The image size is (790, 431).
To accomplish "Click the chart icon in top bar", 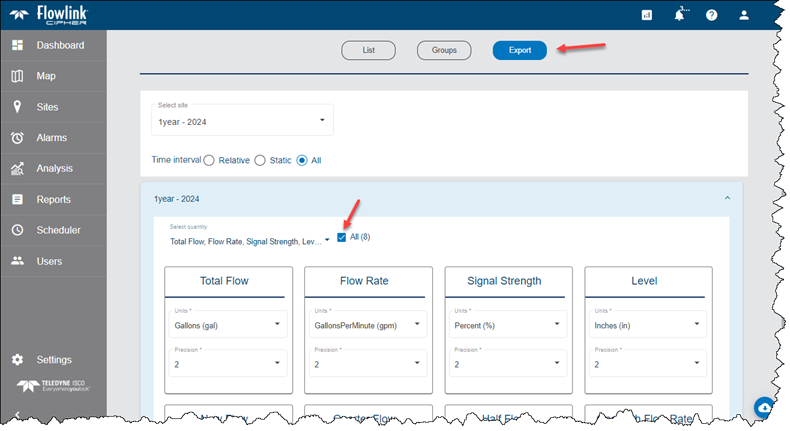I will coord(647,15).
